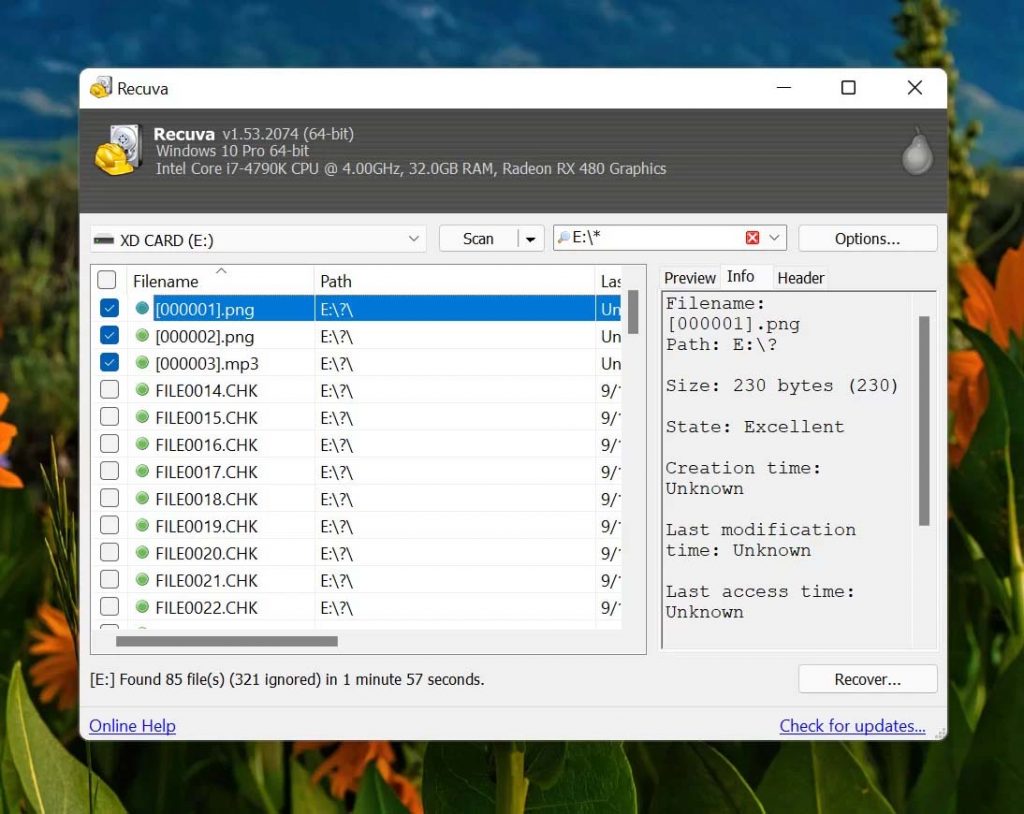This screenshot has width=1024, height=814.
Task: Expand the filename filter dropdown
Action: (773, 237)
